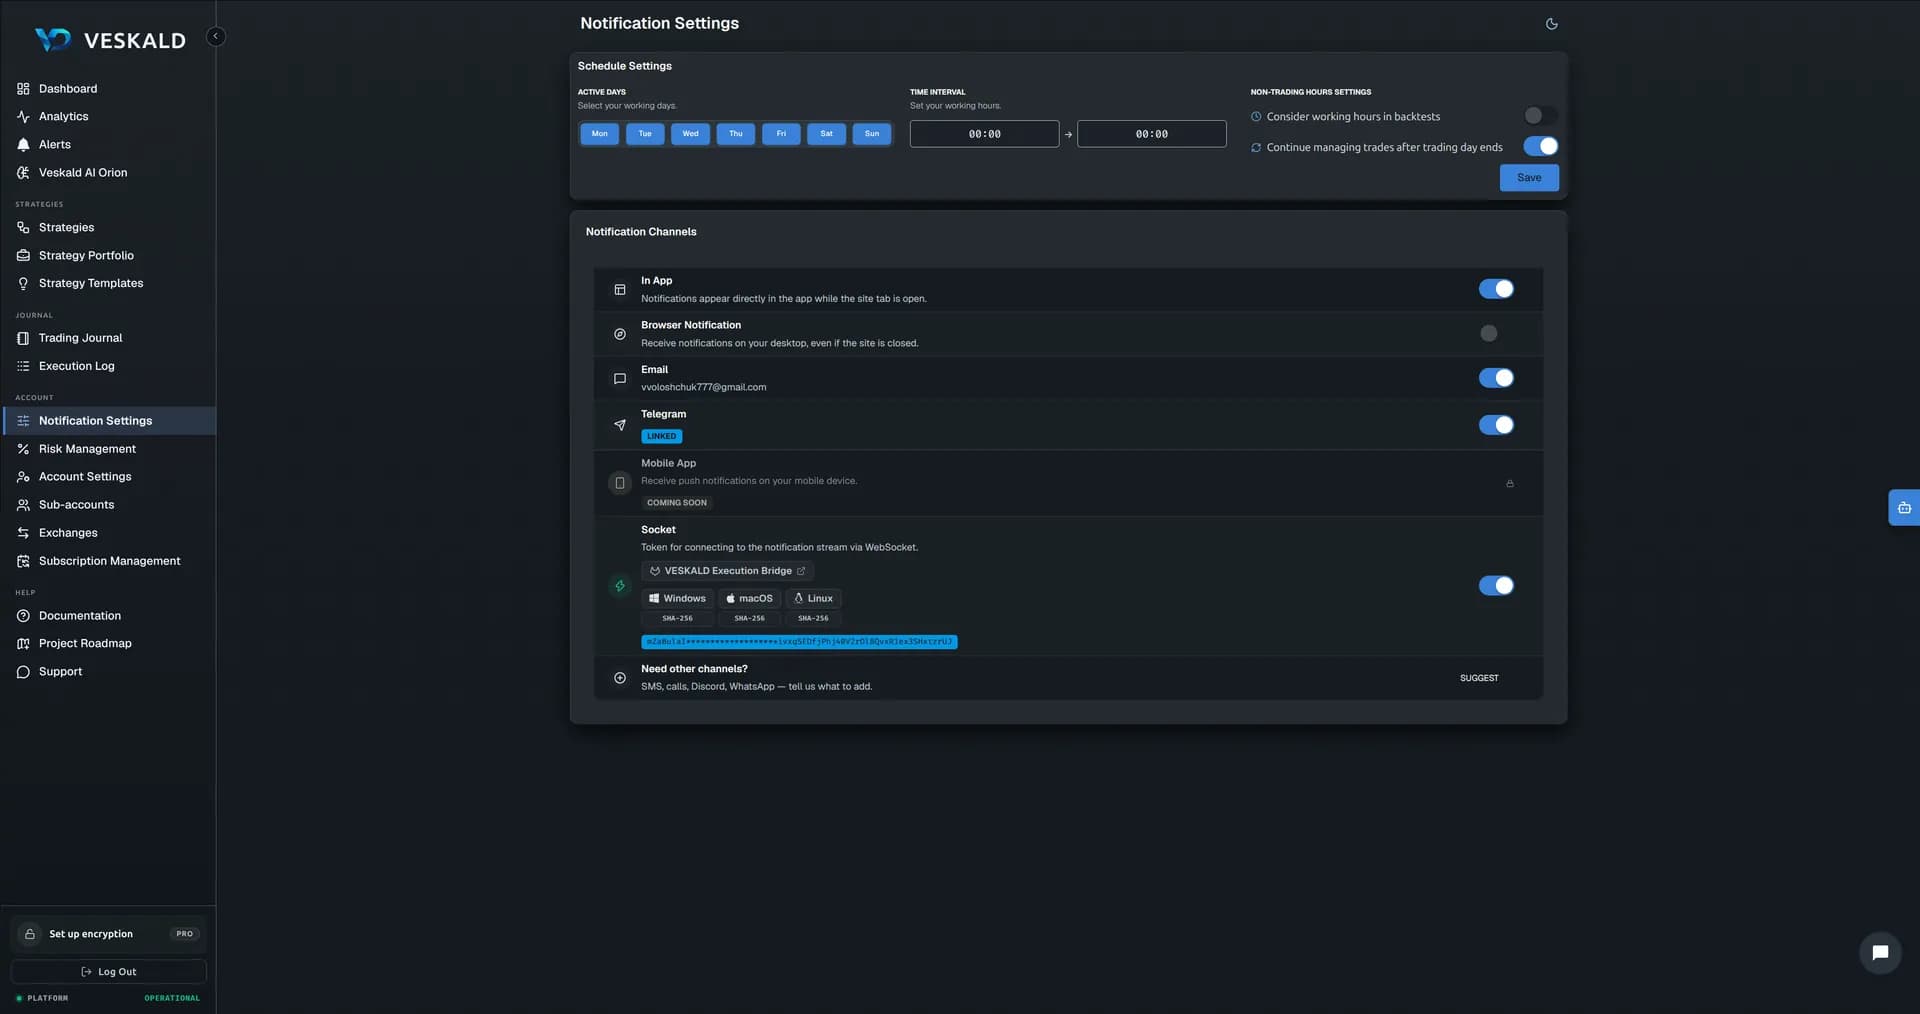This screenshot has width=1920, height=1014.
Task: Click the Subscription Management icon
Action: click(x=23, y=561)
